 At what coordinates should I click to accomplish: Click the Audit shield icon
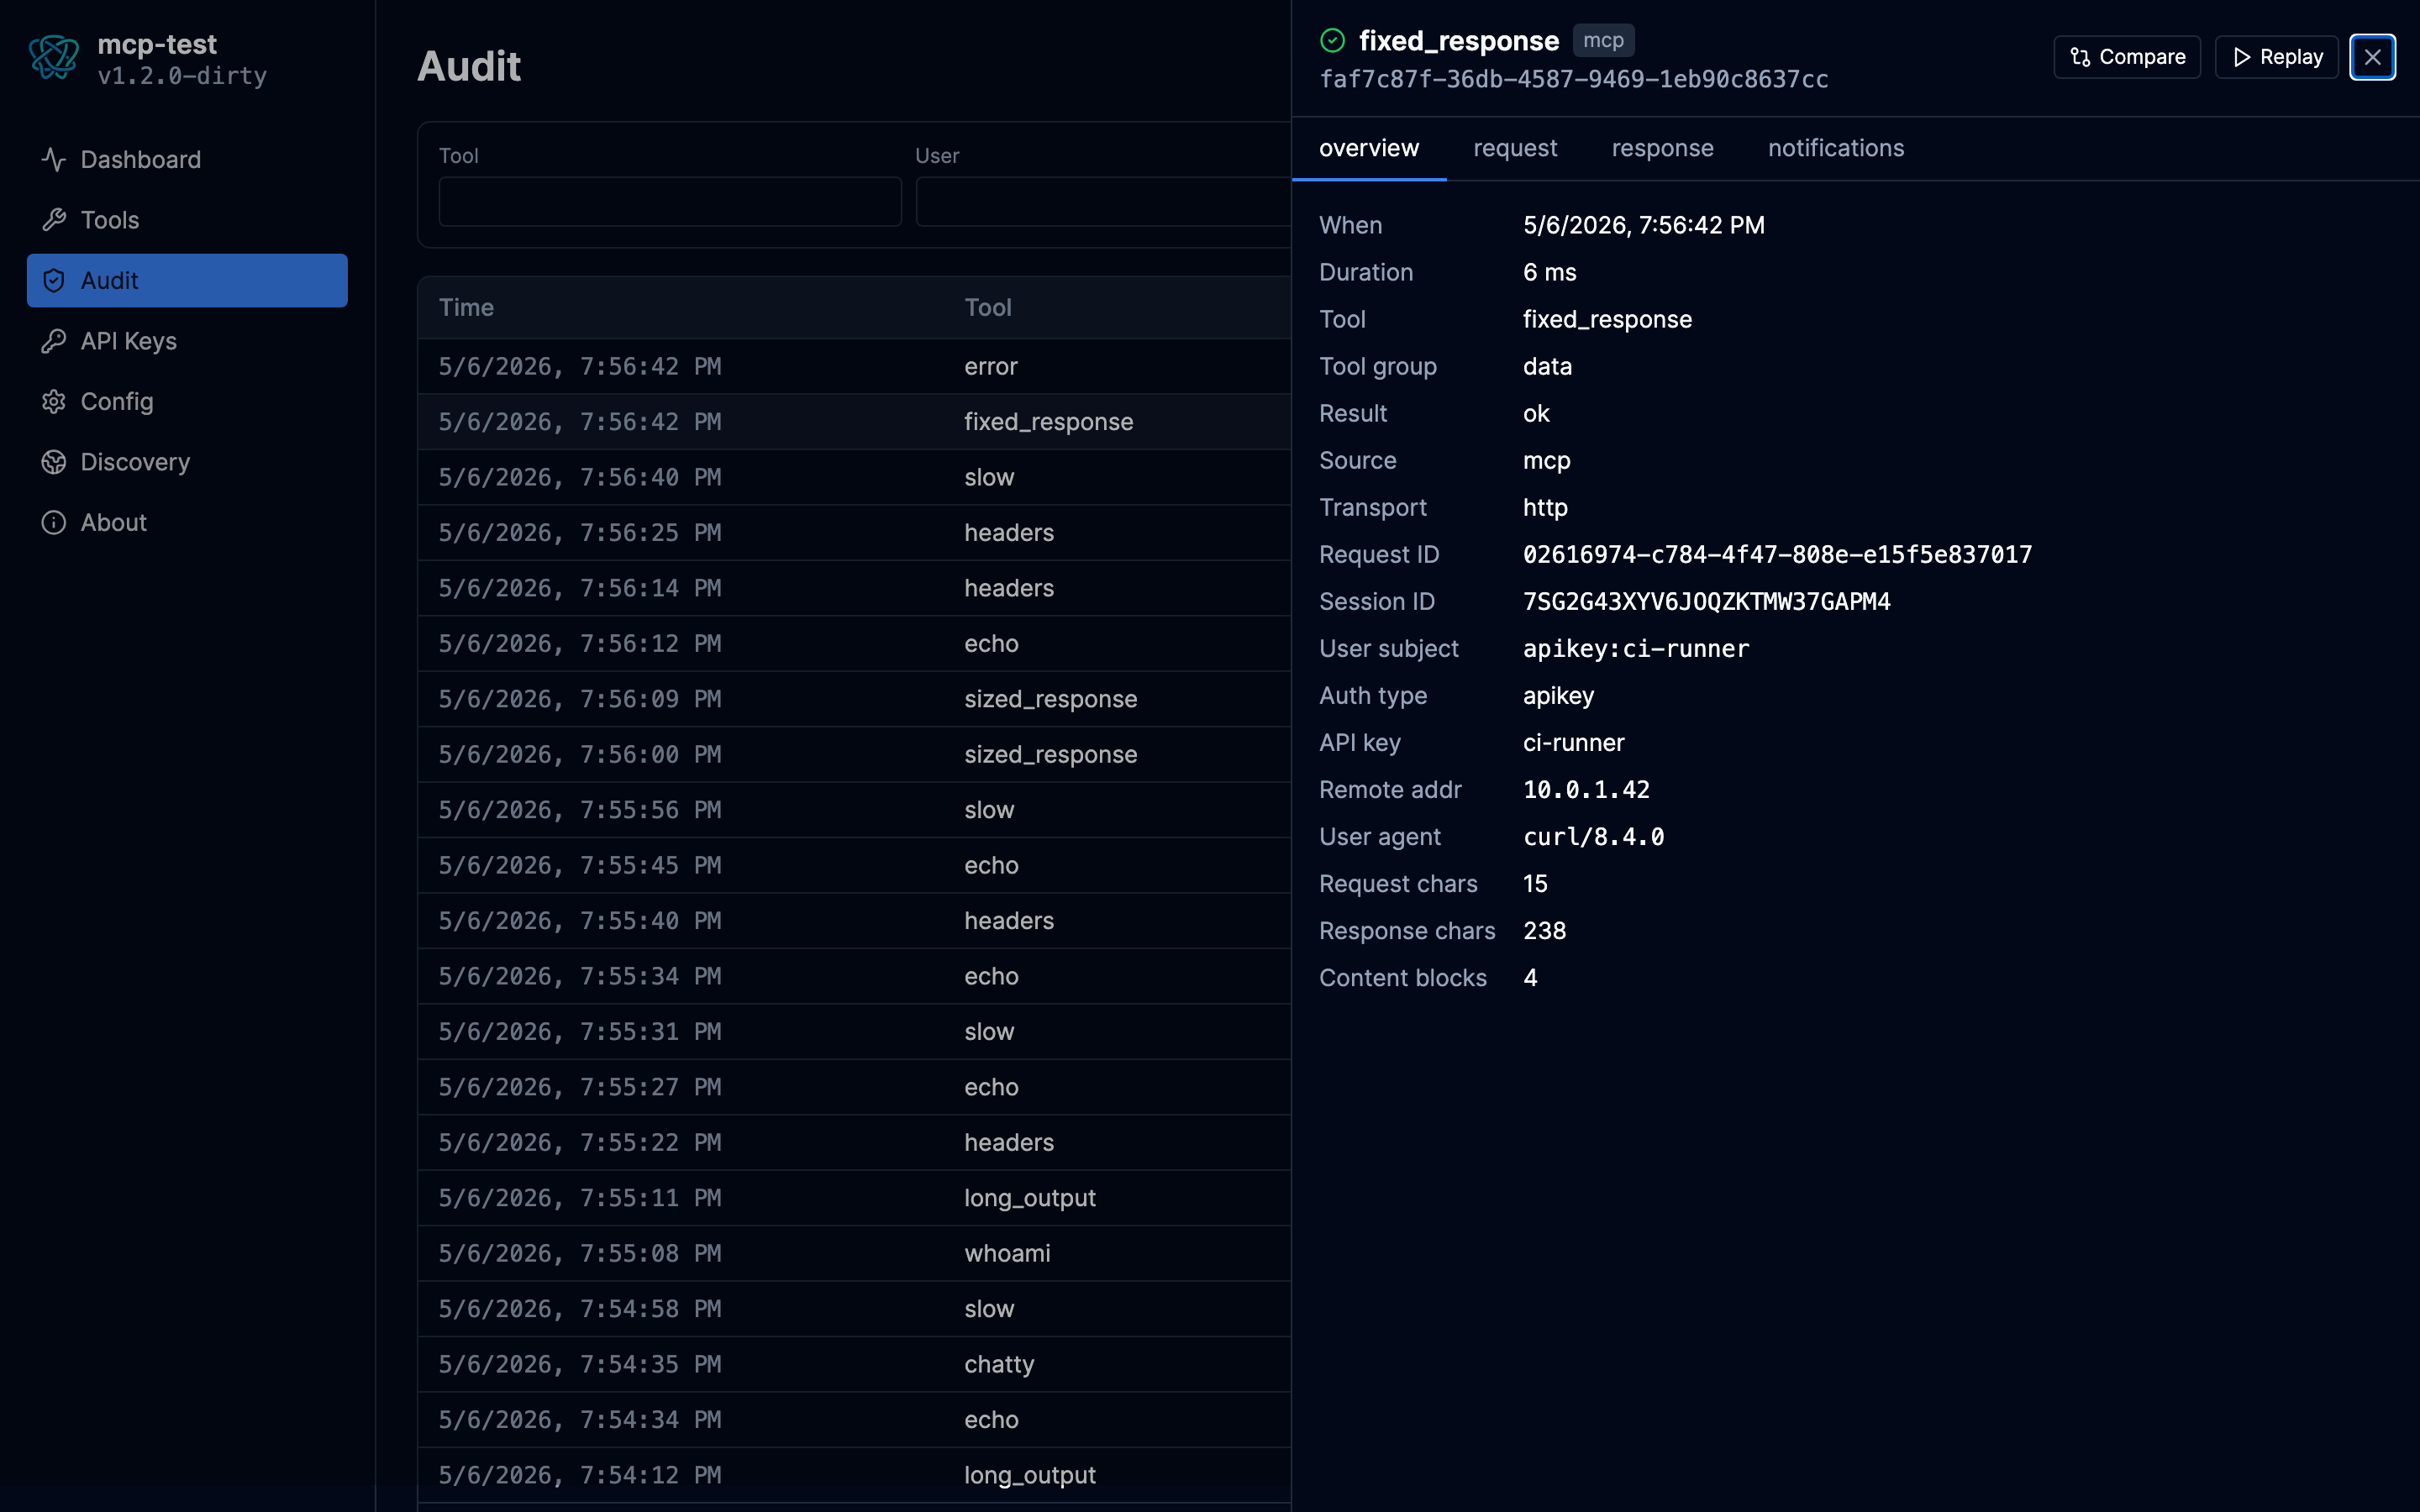(x=54, y=281)
